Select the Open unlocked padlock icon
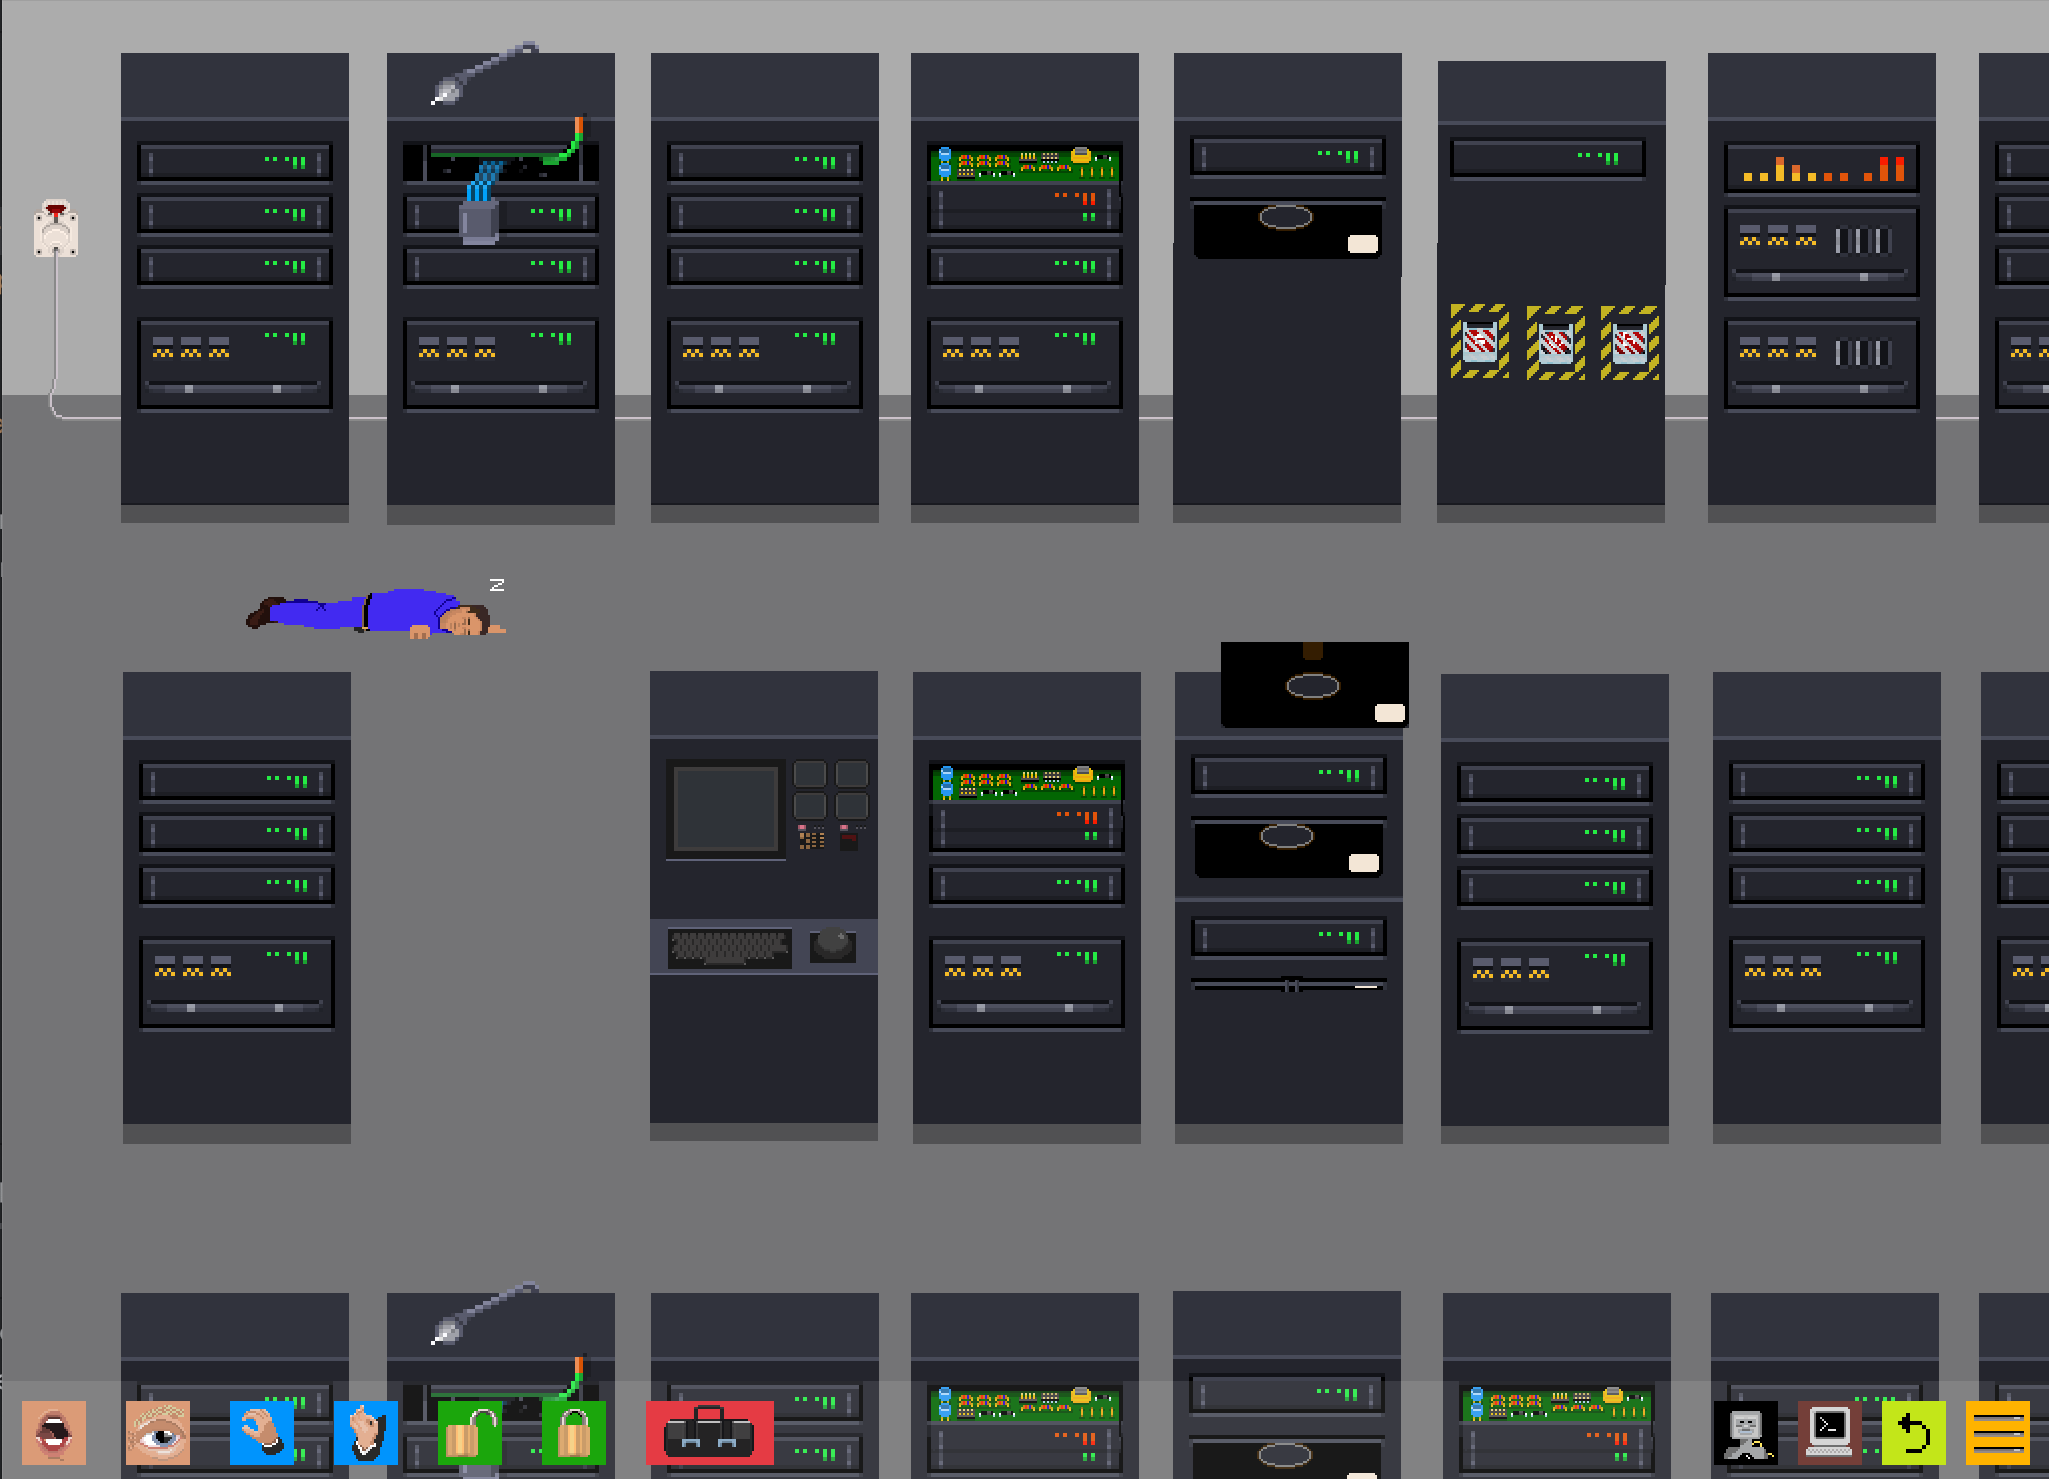Image resolution: width=2049 pixels, height=1479 pixels. click(x=469, y=1432)
